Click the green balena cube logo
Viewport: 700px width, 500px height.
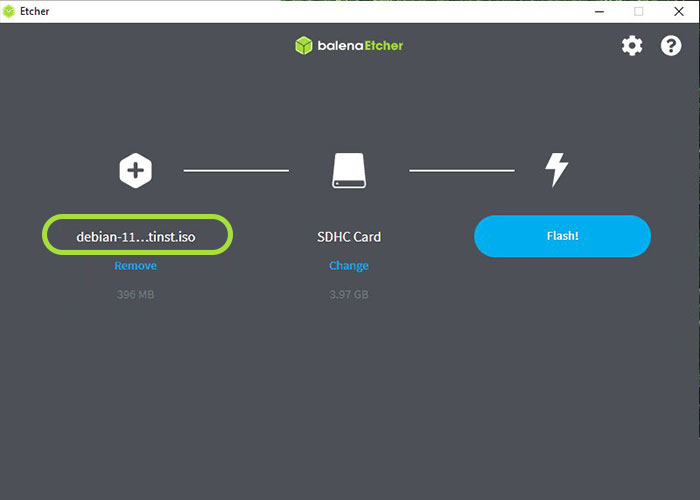(304, 46)
